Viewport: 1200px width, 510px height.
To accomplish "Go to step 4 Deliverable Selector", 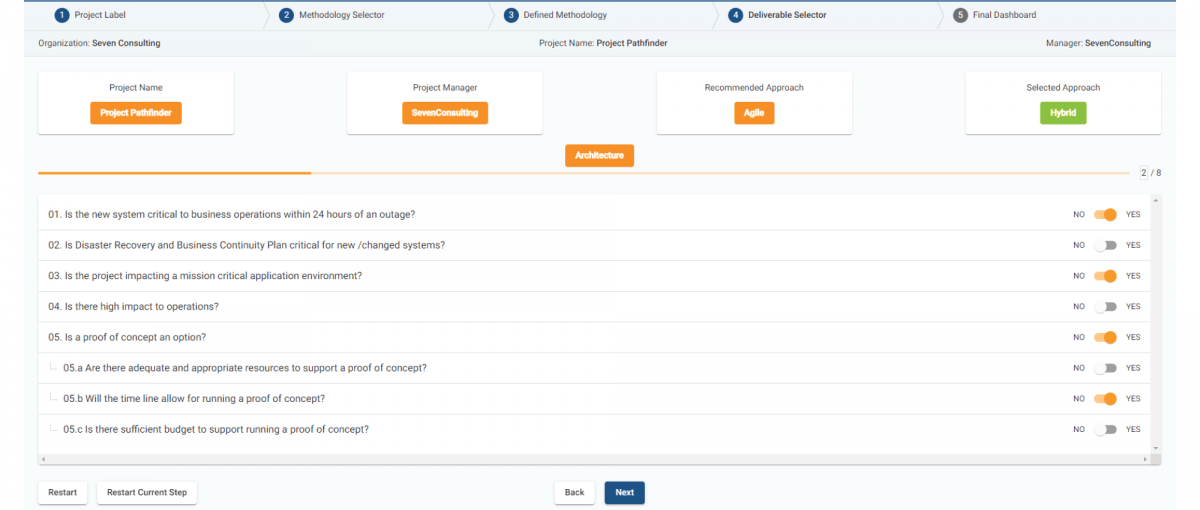I will click(x=778, y=15).
